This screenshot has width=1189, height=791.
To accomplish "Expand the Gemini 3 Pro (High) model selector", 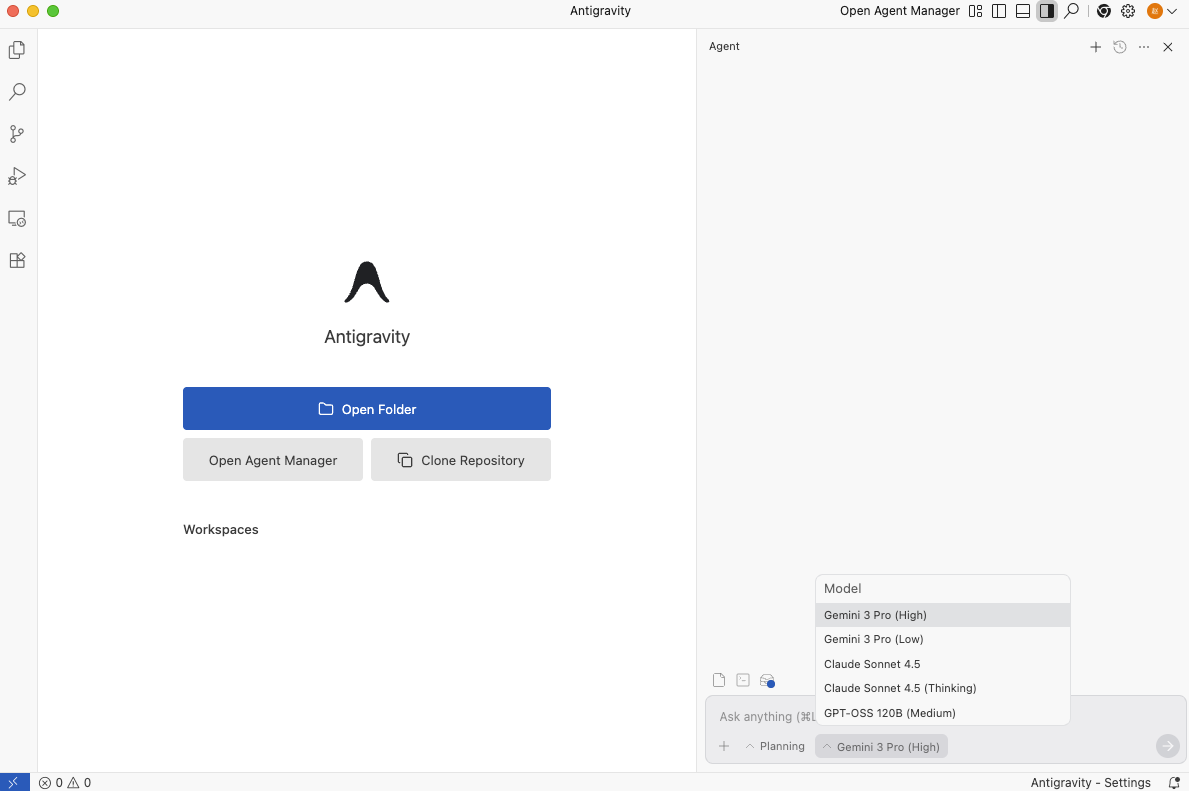I will click(880, 746).
